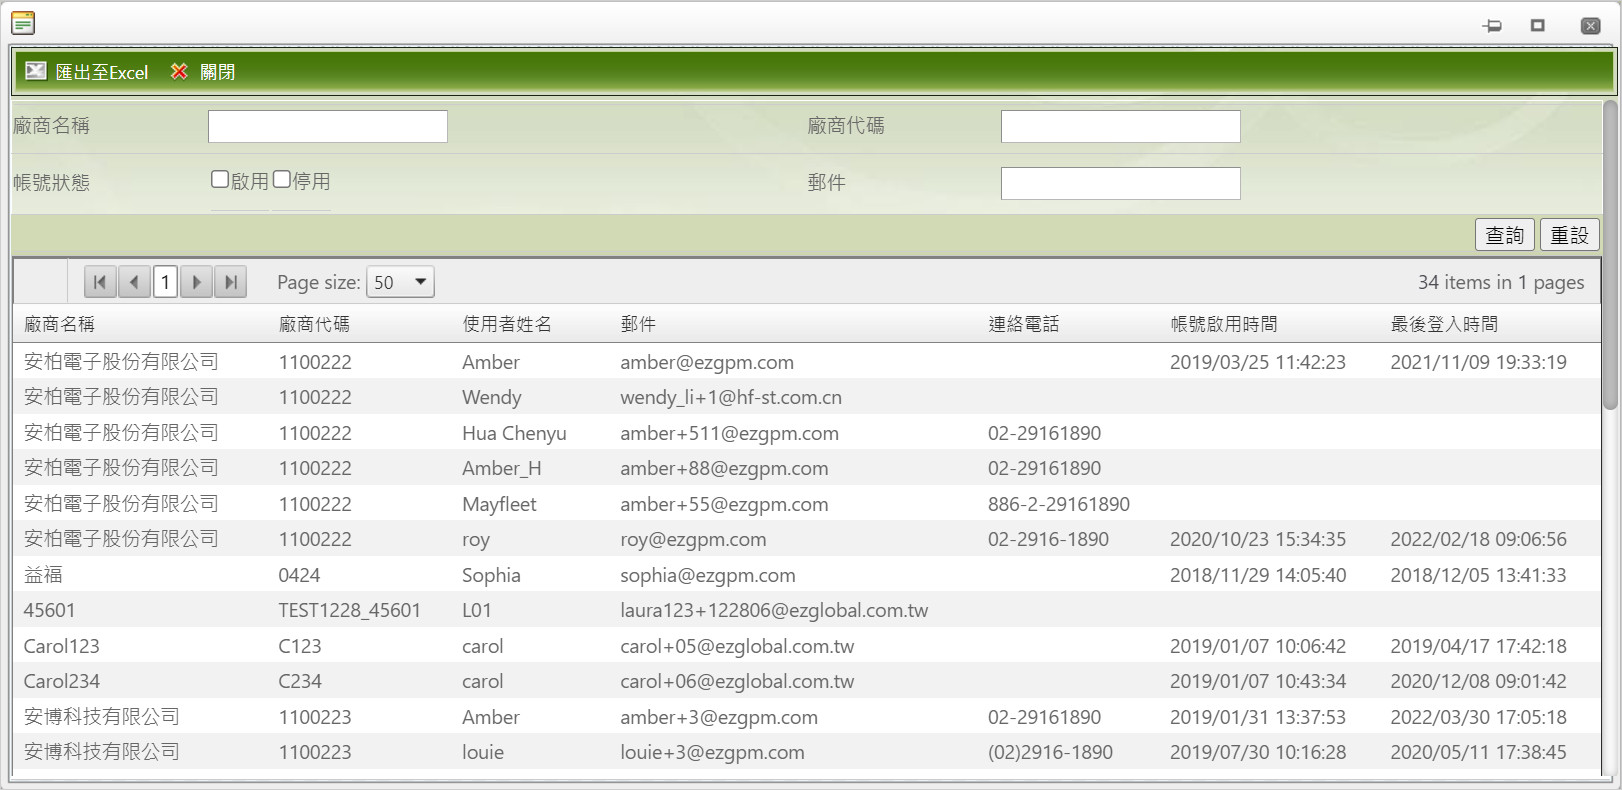Image resolution: width=1622 pixels, height=790 pixels.
Task: Sort by 郵件 column header
Action: [638, 324]
